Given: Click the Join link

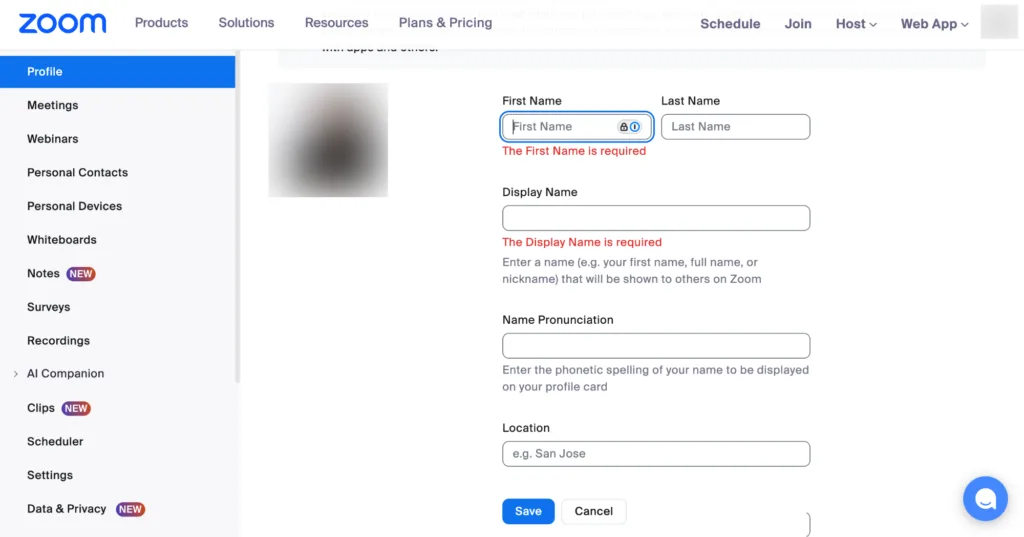Looking at the screenshot, I should pyautogui.click(x=798, y=24).
